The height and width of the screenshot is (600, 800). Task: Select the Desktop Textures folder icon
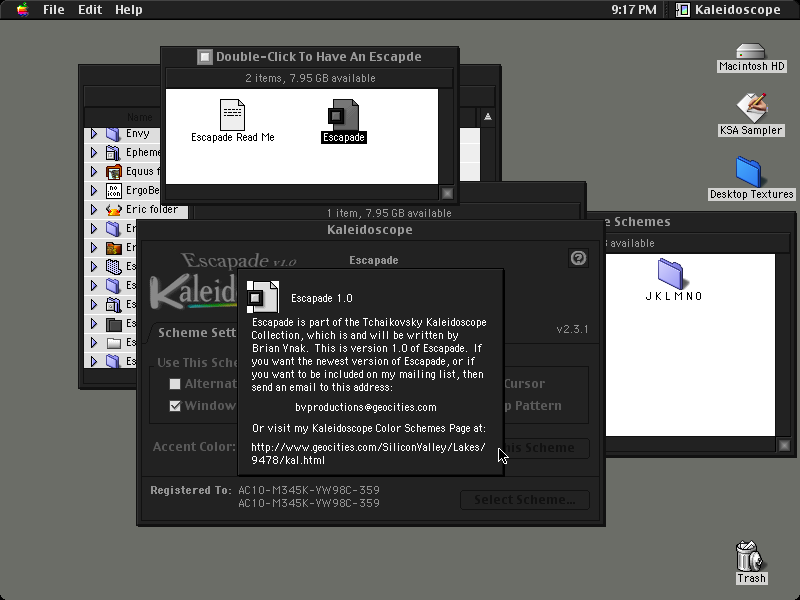[x=748, y=172]
